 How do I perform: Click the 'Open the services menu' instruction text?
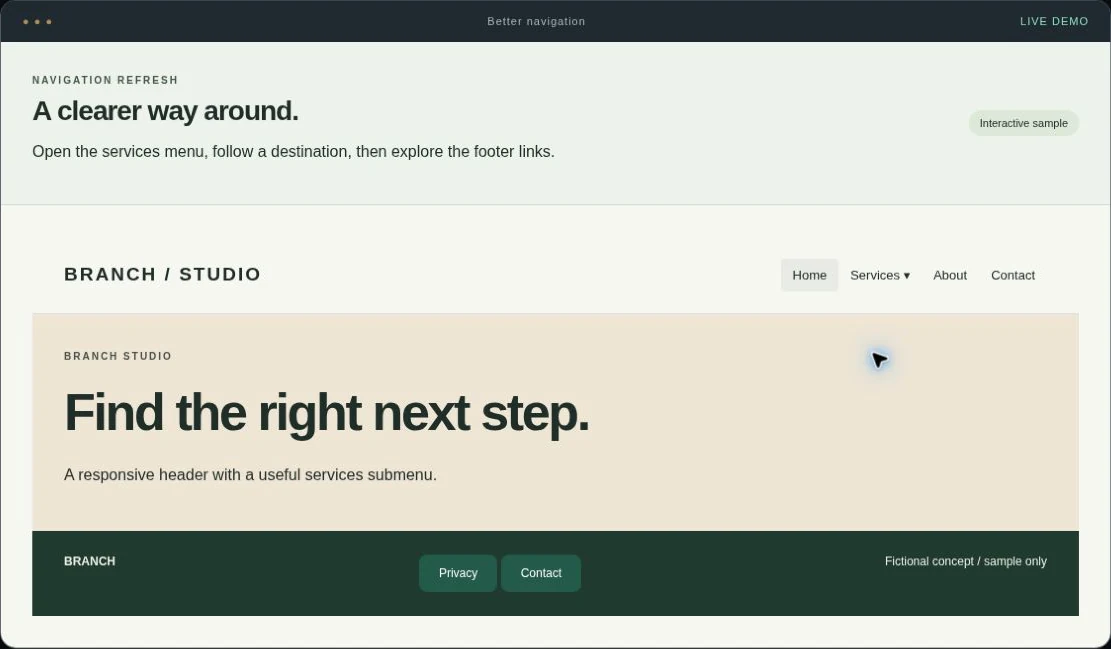pyautogui.click(x=293, y=152)
